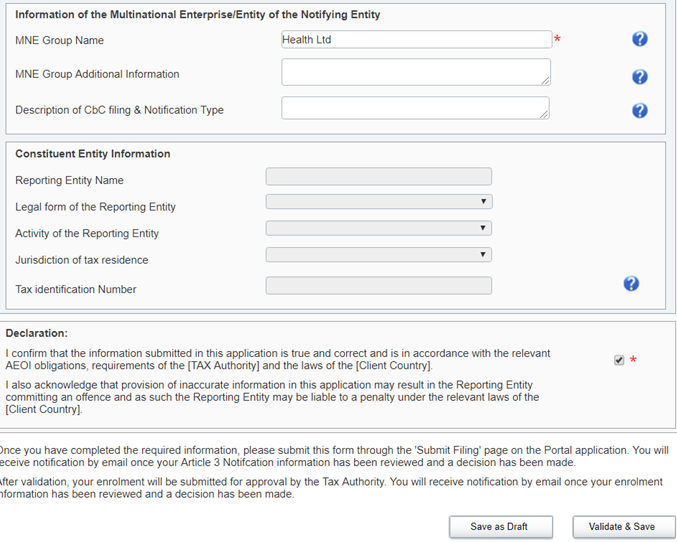The image size is (677, 542).
Task: Click into MNE Group Additional Information textbox
Action: (414, 72)
